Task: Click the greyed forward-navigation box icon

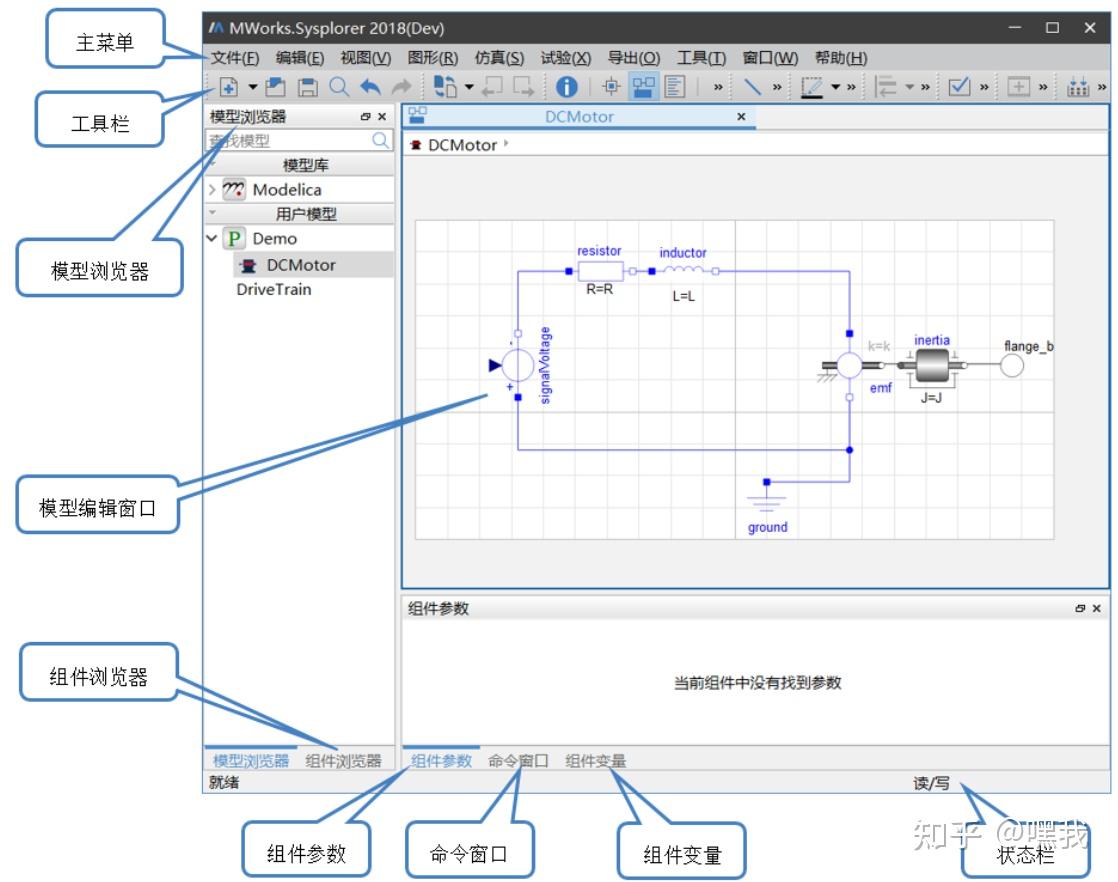Action: 524,87
